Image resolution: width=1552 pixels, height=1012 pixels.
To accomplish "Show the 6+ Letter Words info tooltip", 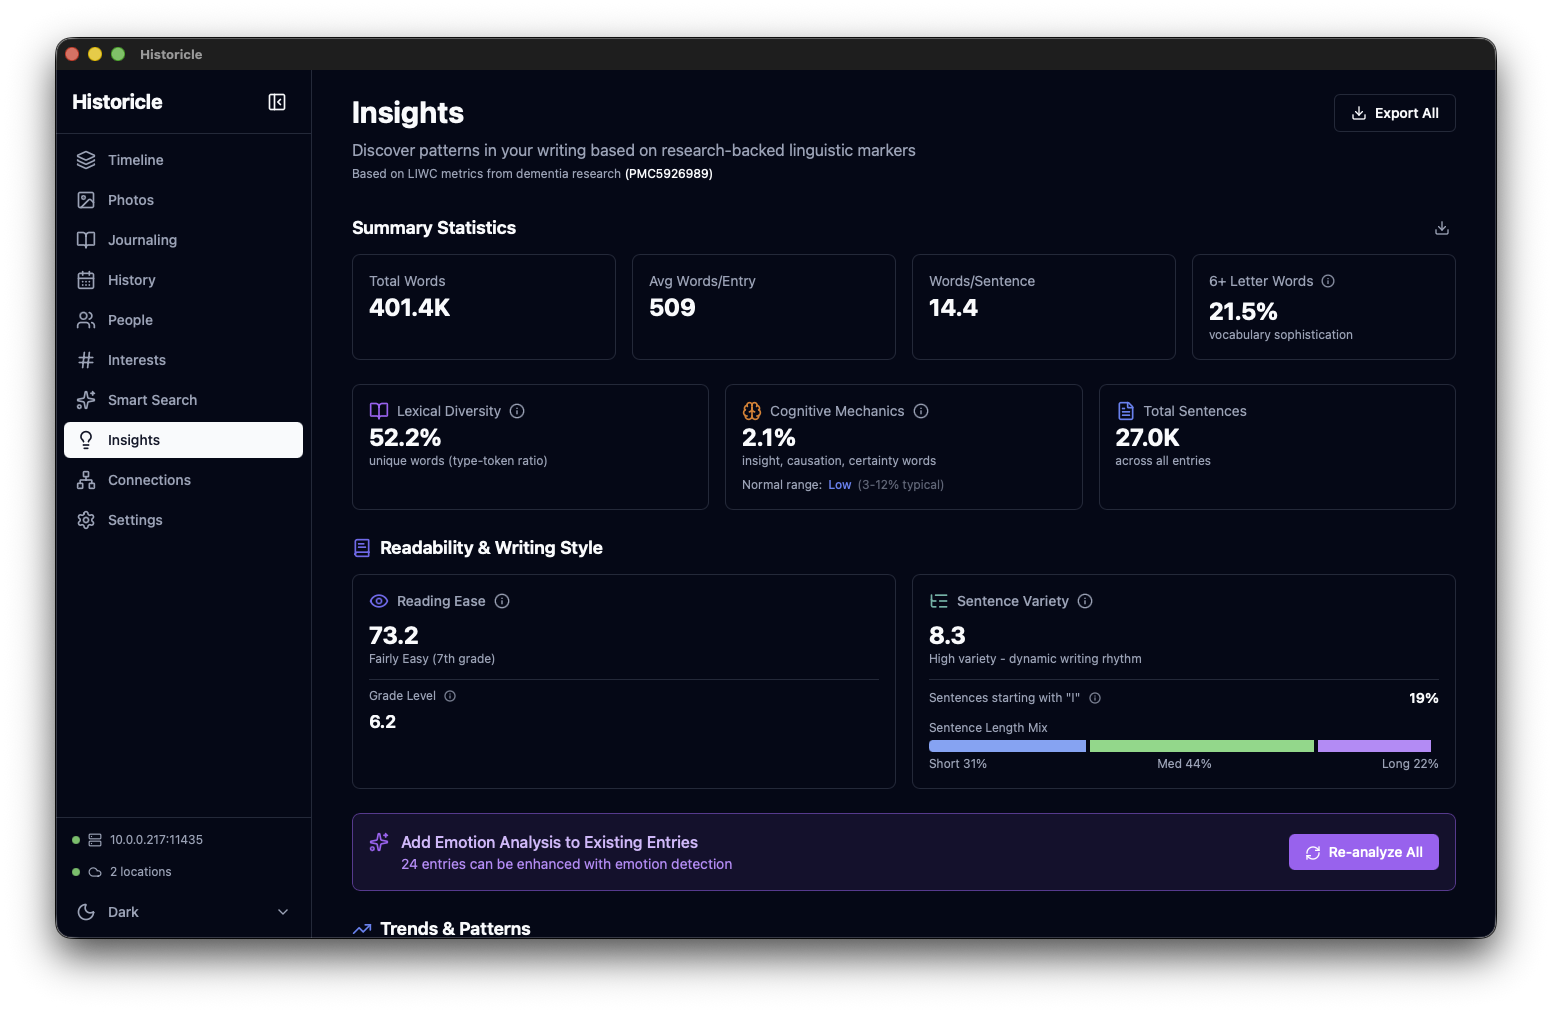I will 1326,281.
